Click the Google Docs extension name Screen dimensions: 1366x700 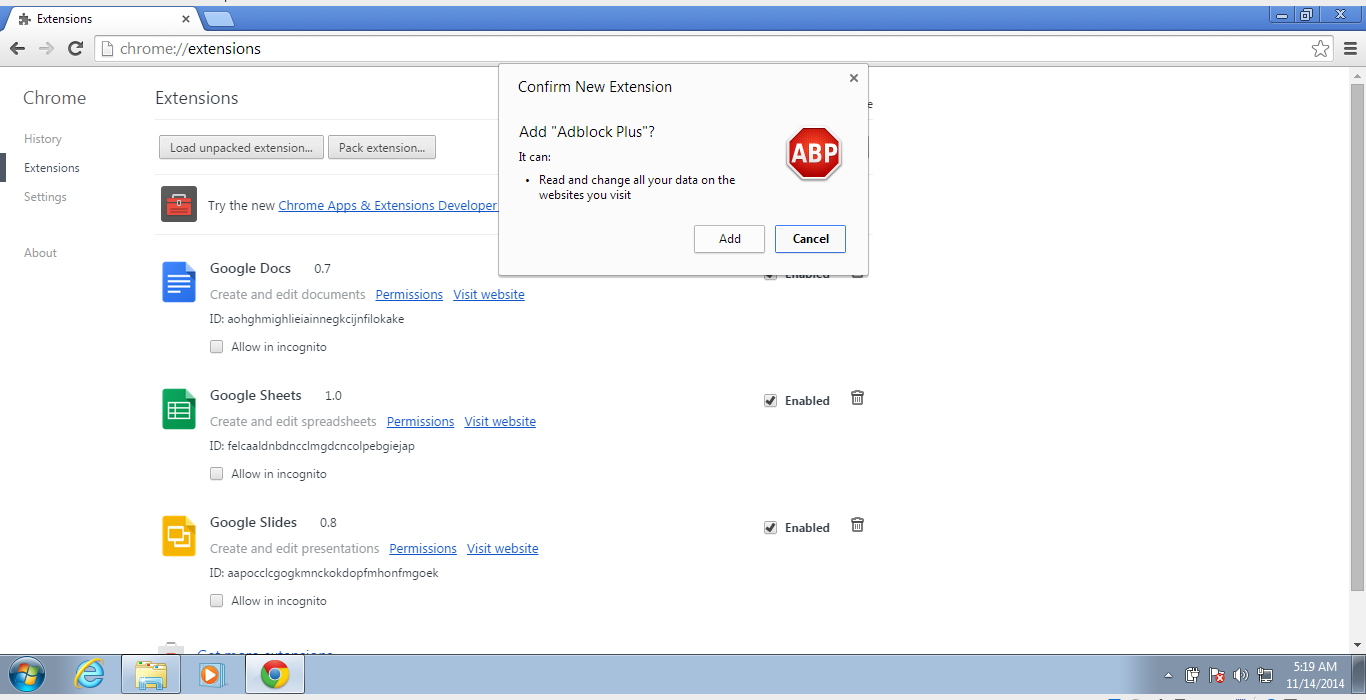tap(250, 268)
